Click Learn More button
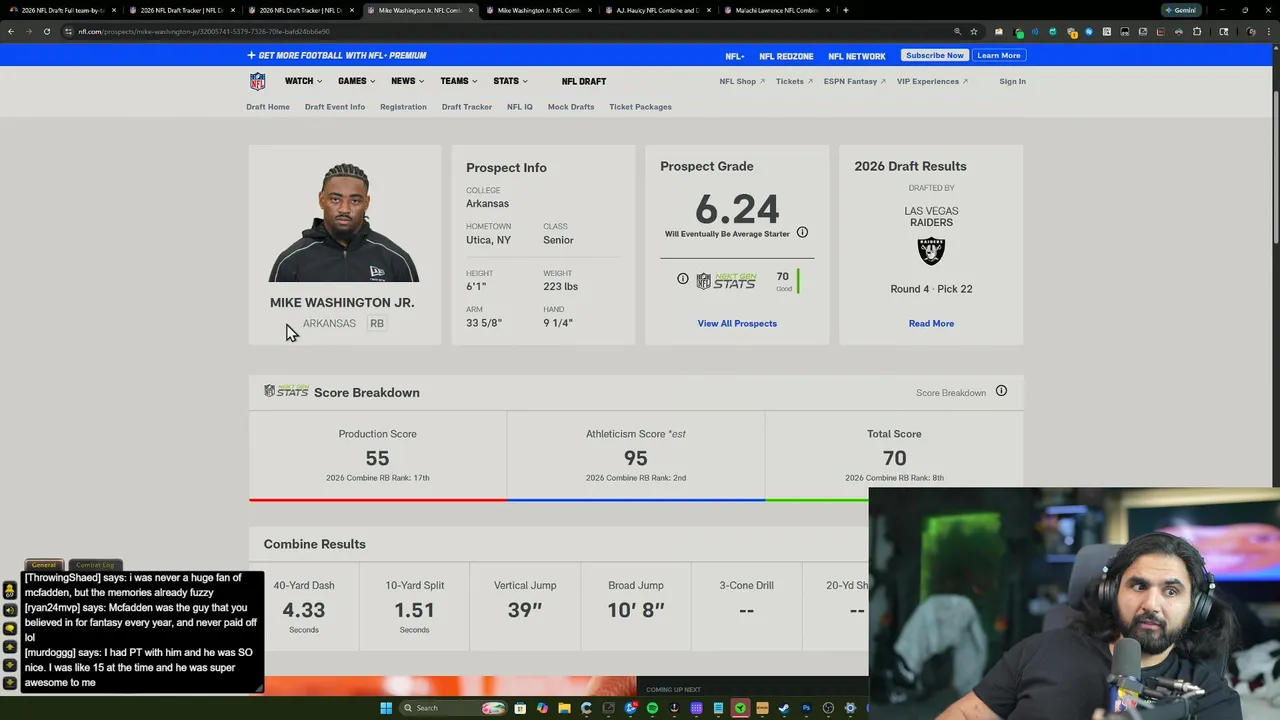This screenshot has width=1280, height=720. [x=999, y=55]
